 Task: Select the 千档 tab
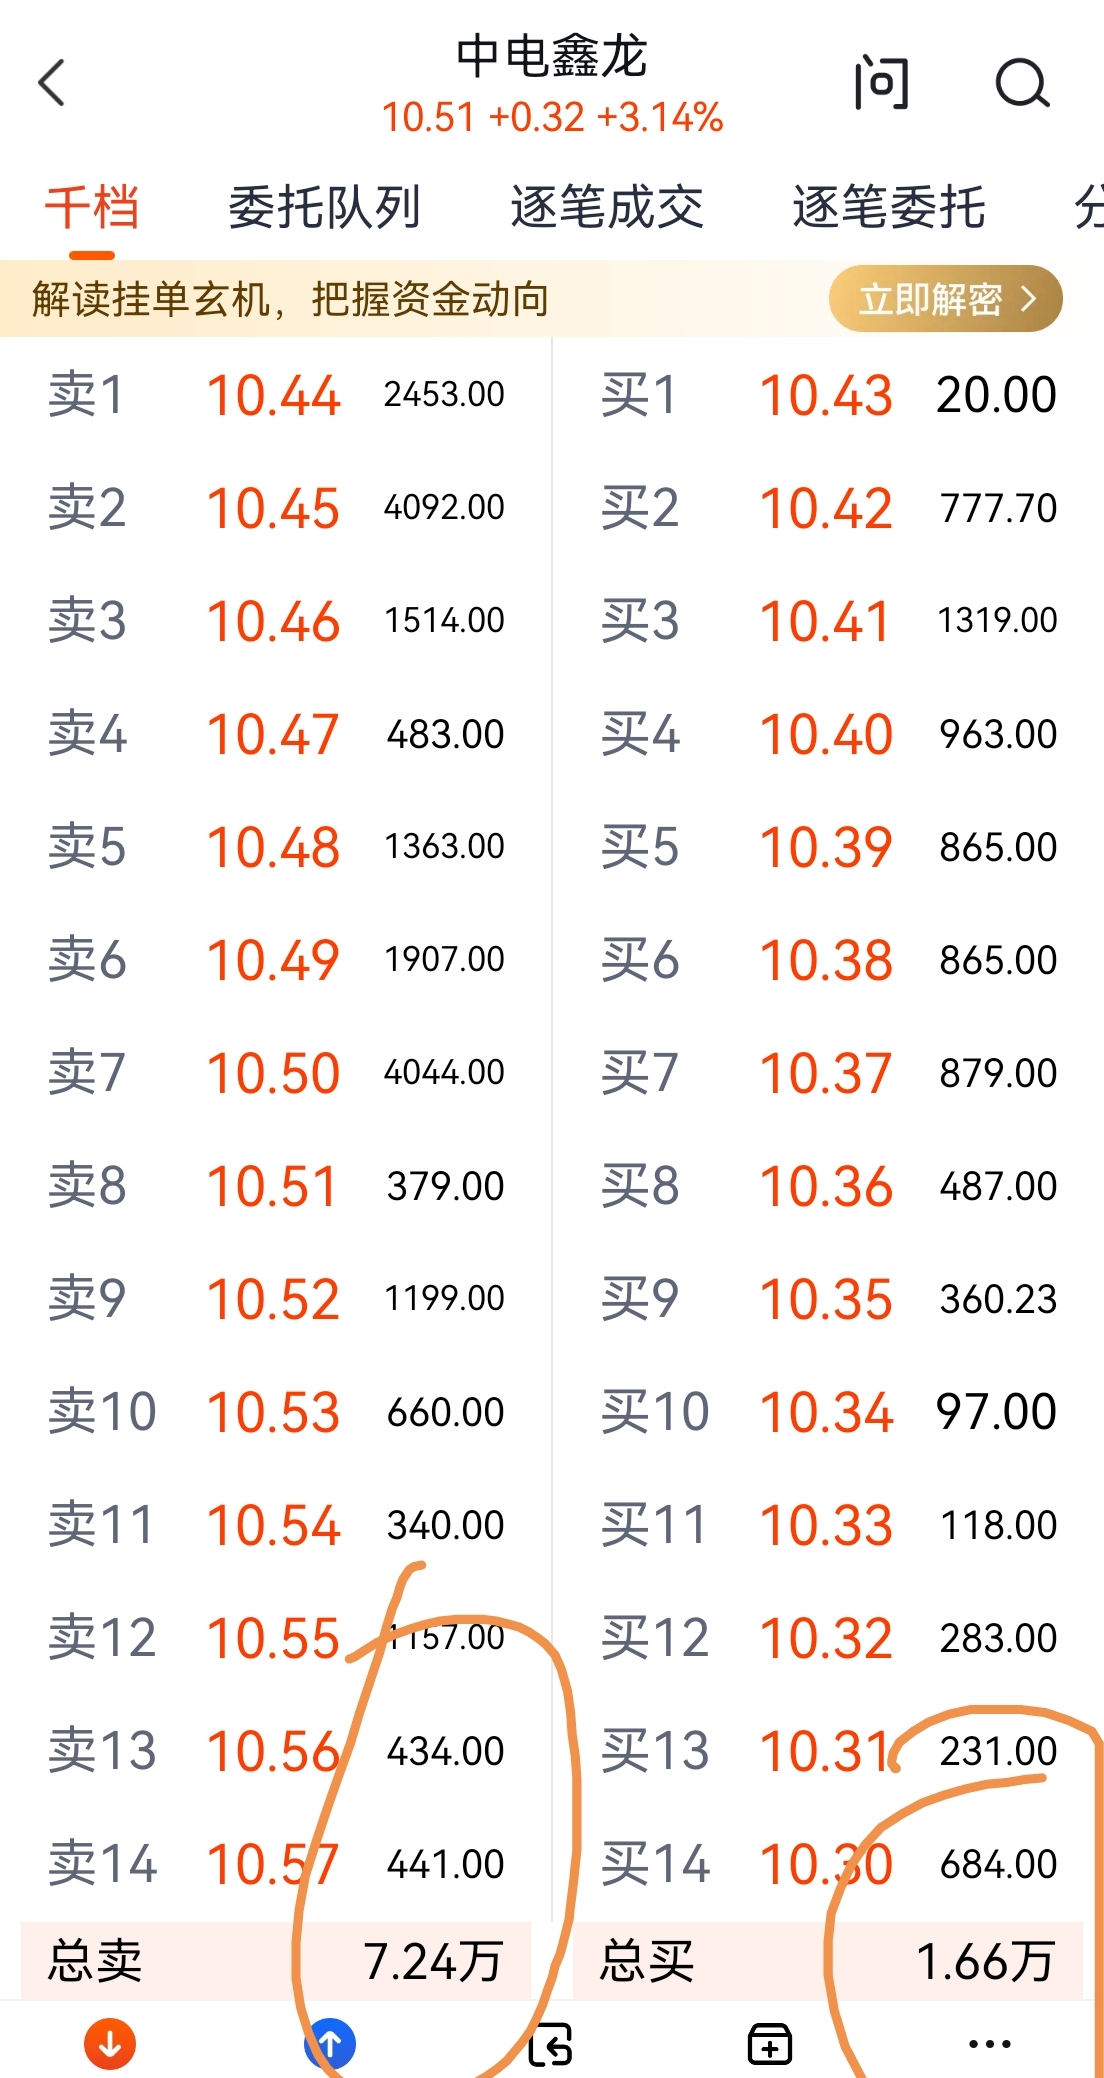[92, 208]
